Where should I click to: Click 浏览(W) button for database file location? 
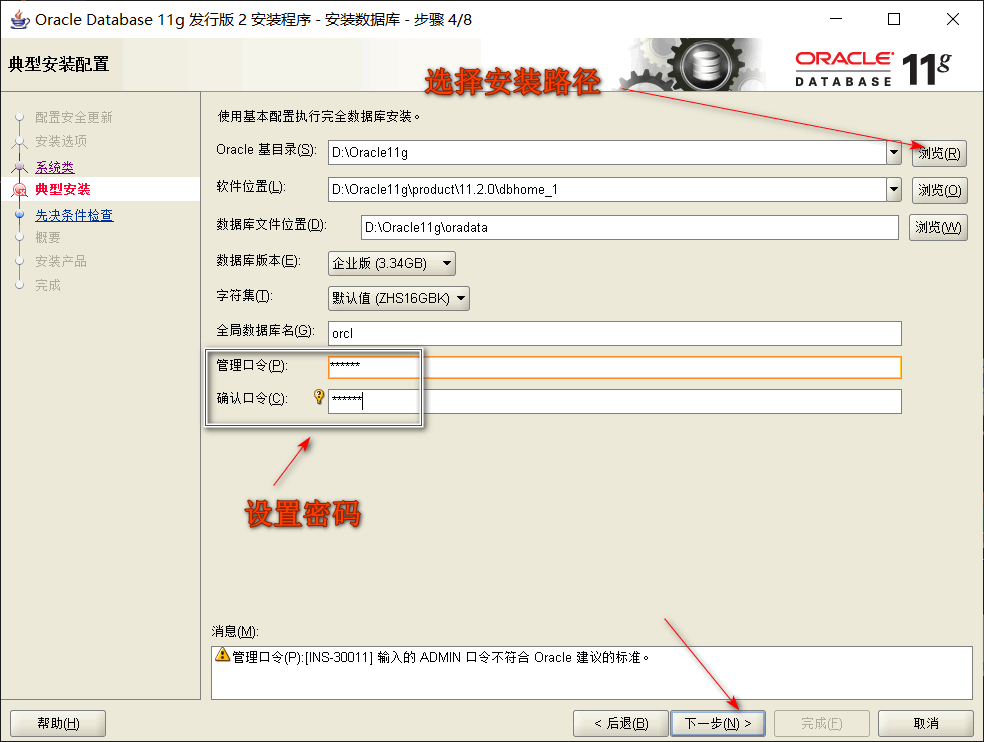point(938,227)
